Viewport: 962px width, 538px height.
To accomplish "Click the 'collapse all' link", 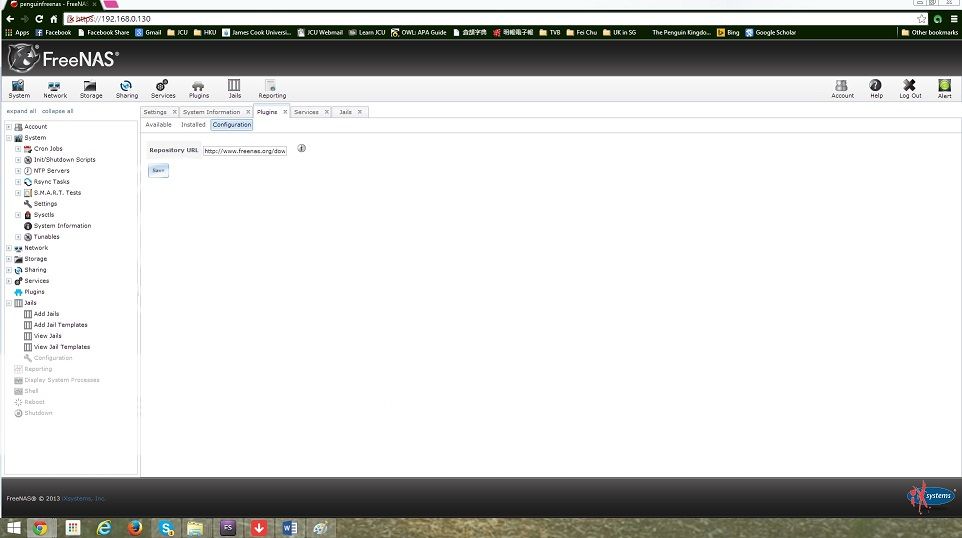I will pyautogui.click(x=57, y=111).
